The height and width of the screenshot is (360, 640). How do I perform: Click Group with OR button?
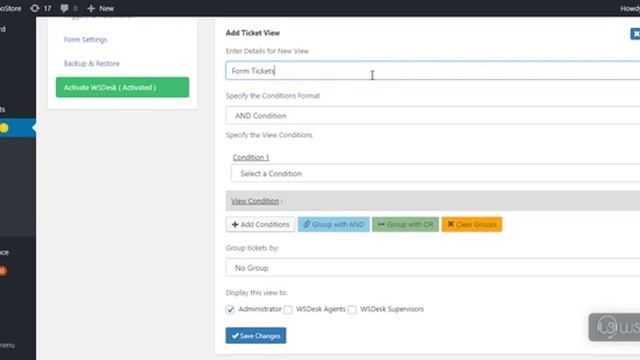tap(405, 224)
